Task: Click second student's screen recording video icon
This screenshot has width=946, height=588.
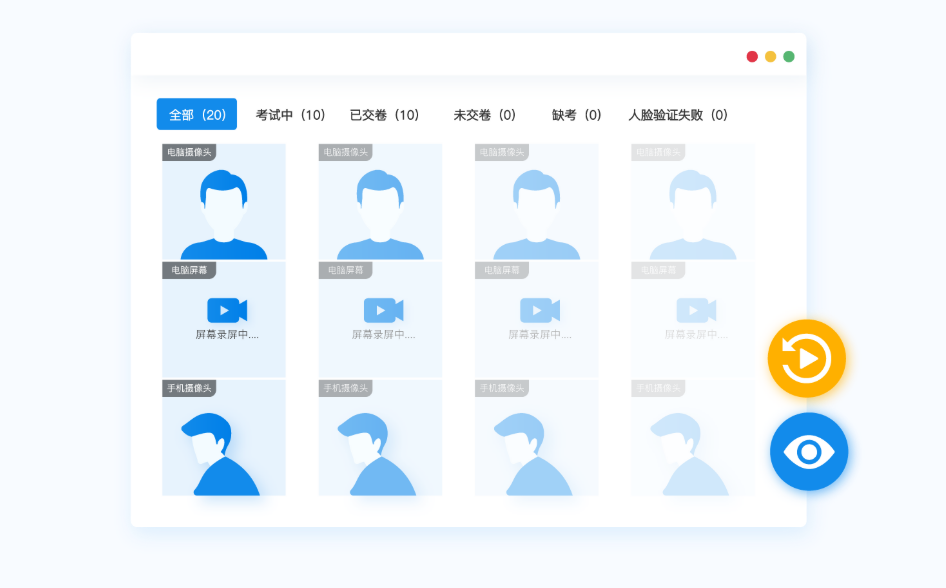Action: 383,310
